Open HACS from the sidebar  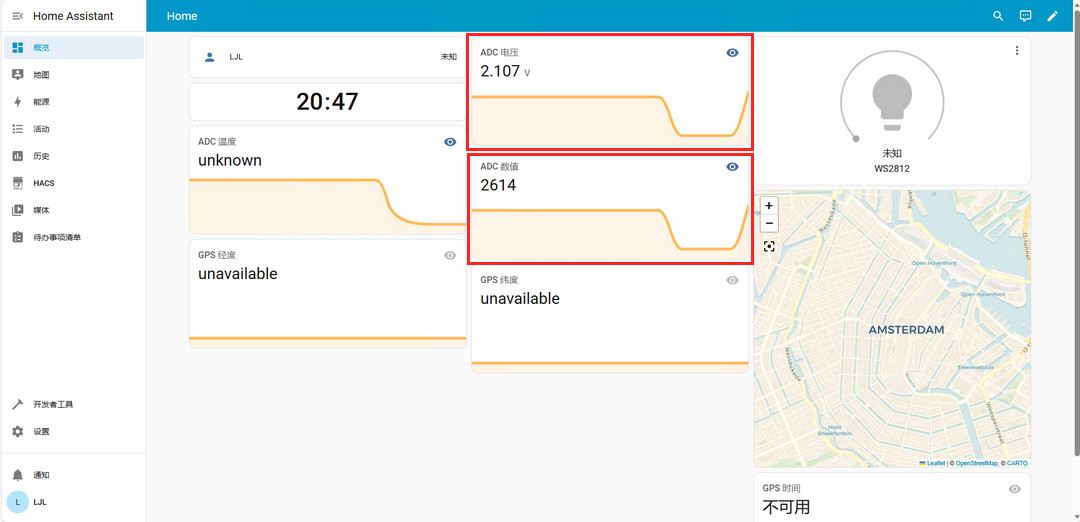click(74, 183)
